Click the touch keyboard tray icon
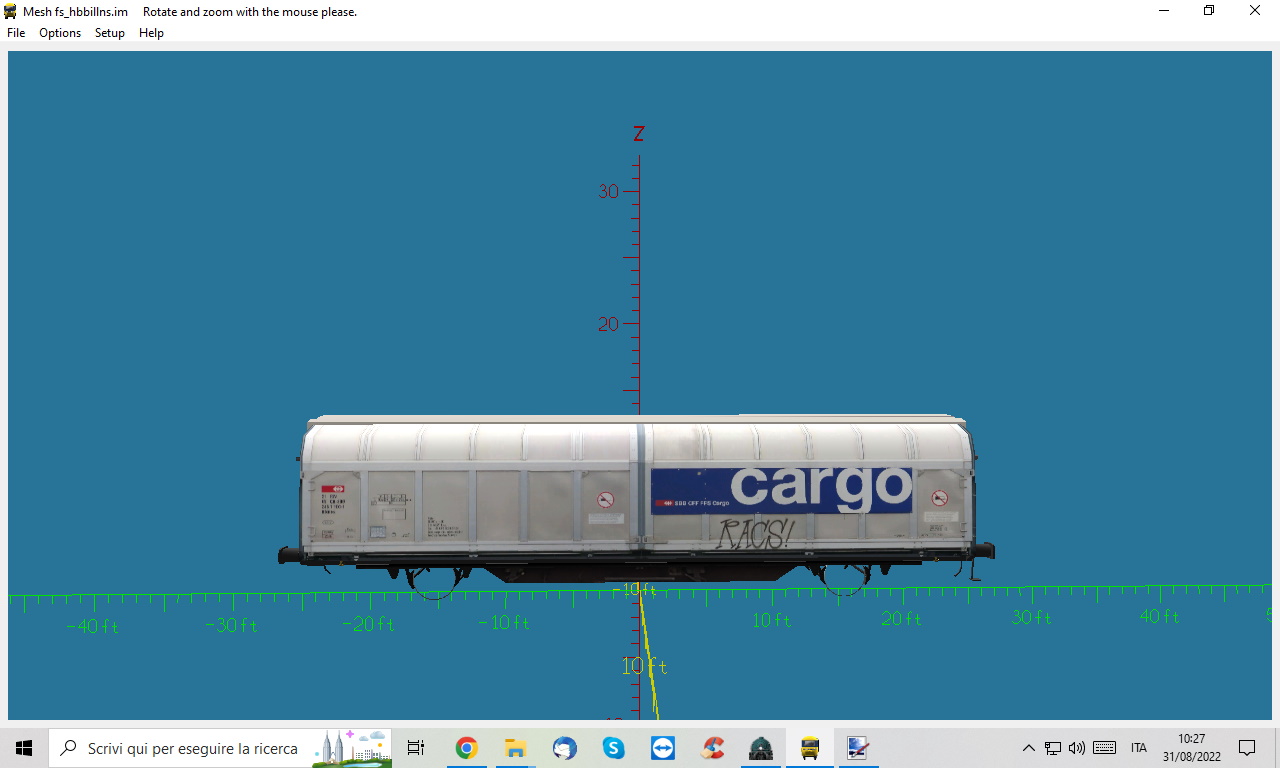This screenshot has width=1280, height=768. coord(1105,748)
